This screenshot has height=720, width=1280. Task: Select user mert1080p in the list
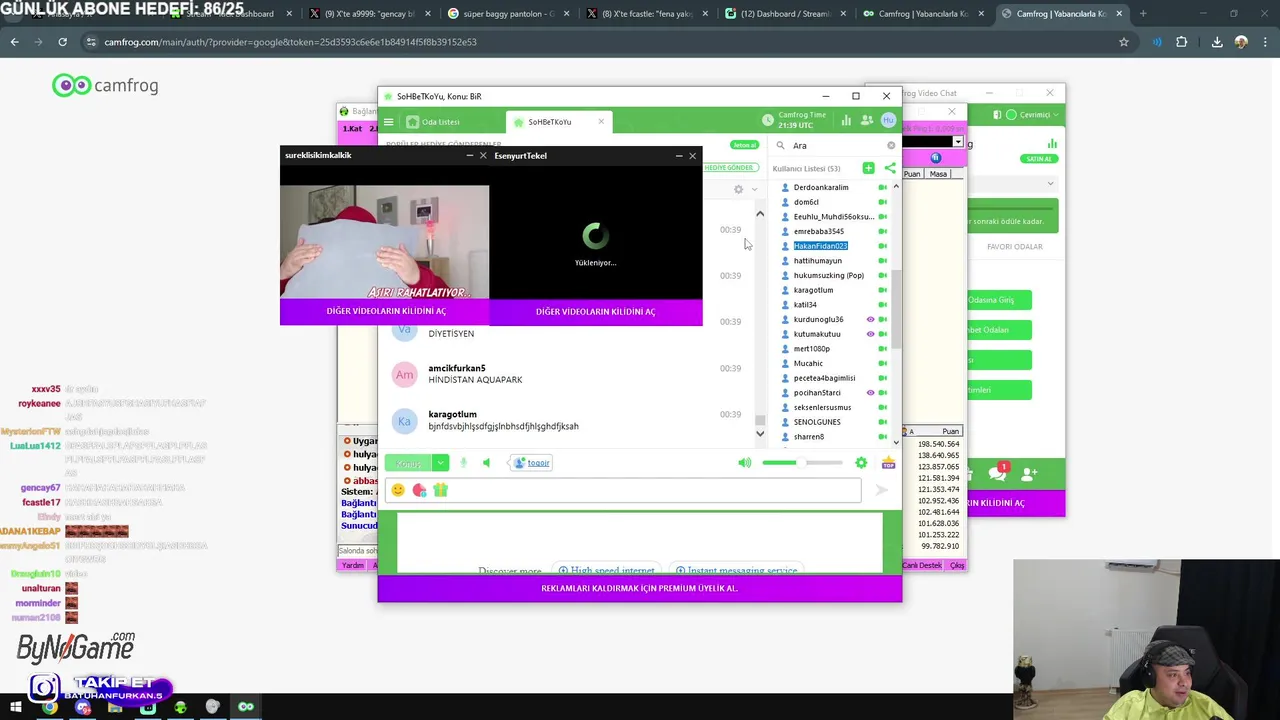(x=811, y=349)
